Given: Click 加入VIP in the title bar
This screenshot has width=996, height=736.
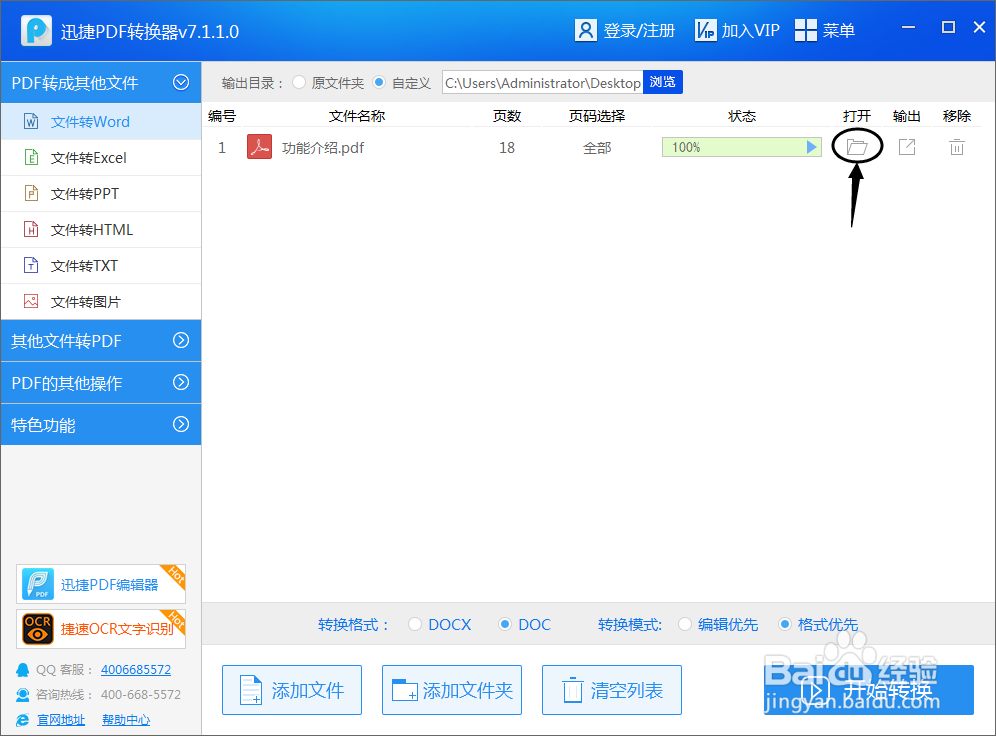Looking at the screenshot, I should [x=737, y=30].
